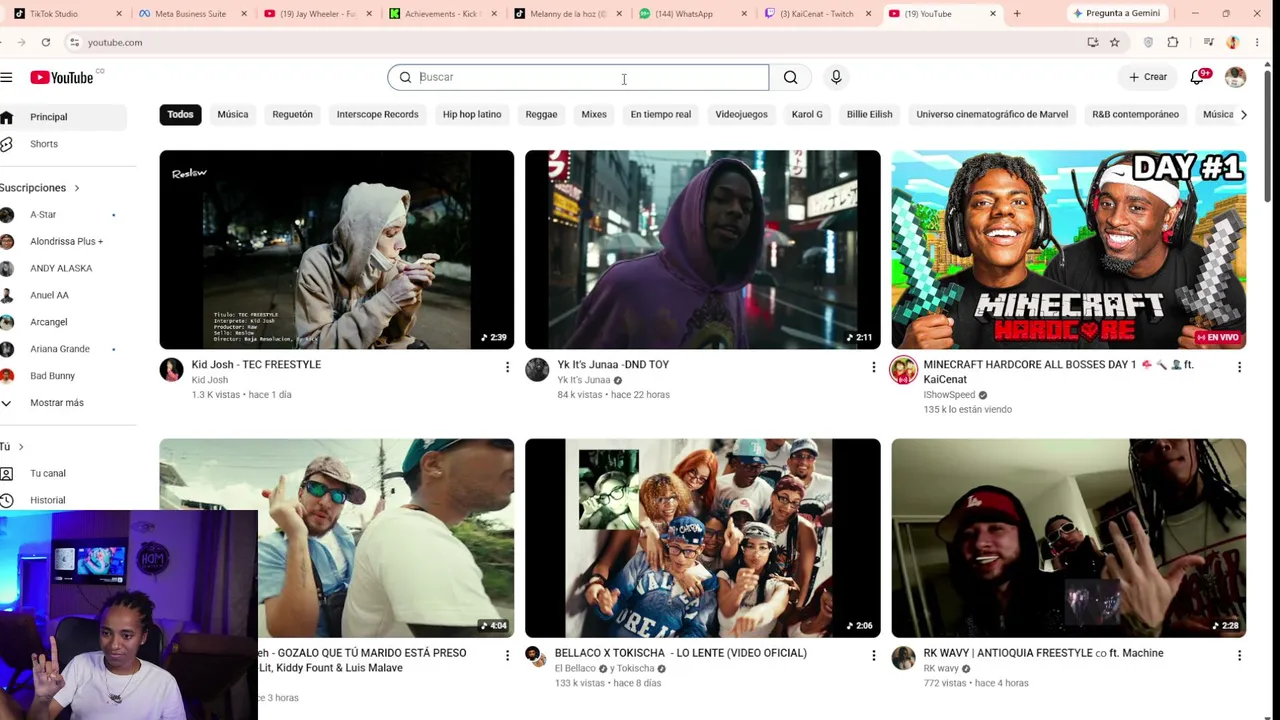The image size is (1280, 720).
Task: Open BELLACO X TOKISCHA LO LENTE title
Action: 681,653
